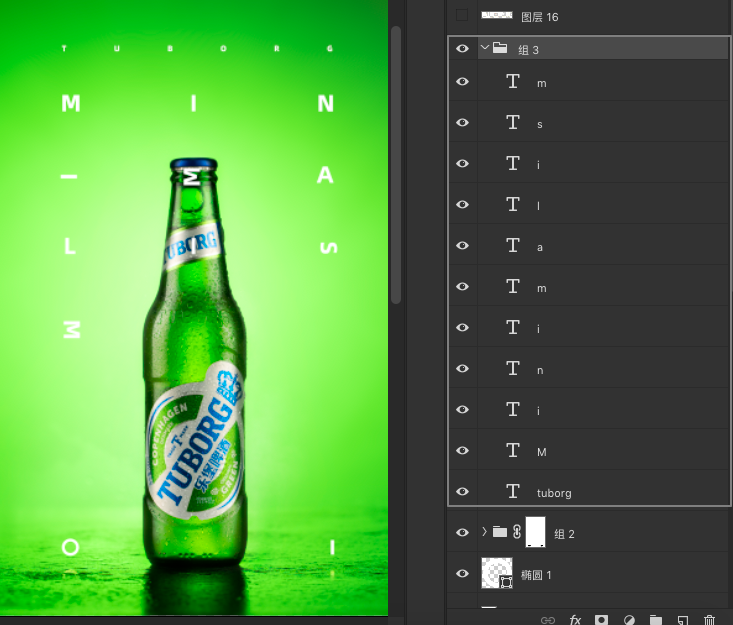
Task: Click the folder icon of 组 3
Action: click(x=500, y=48)
